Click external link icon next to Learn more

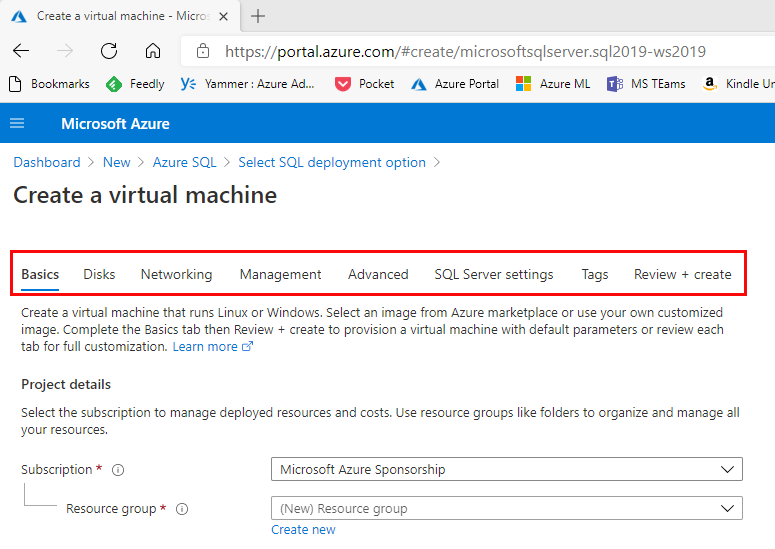click(247, 346)
